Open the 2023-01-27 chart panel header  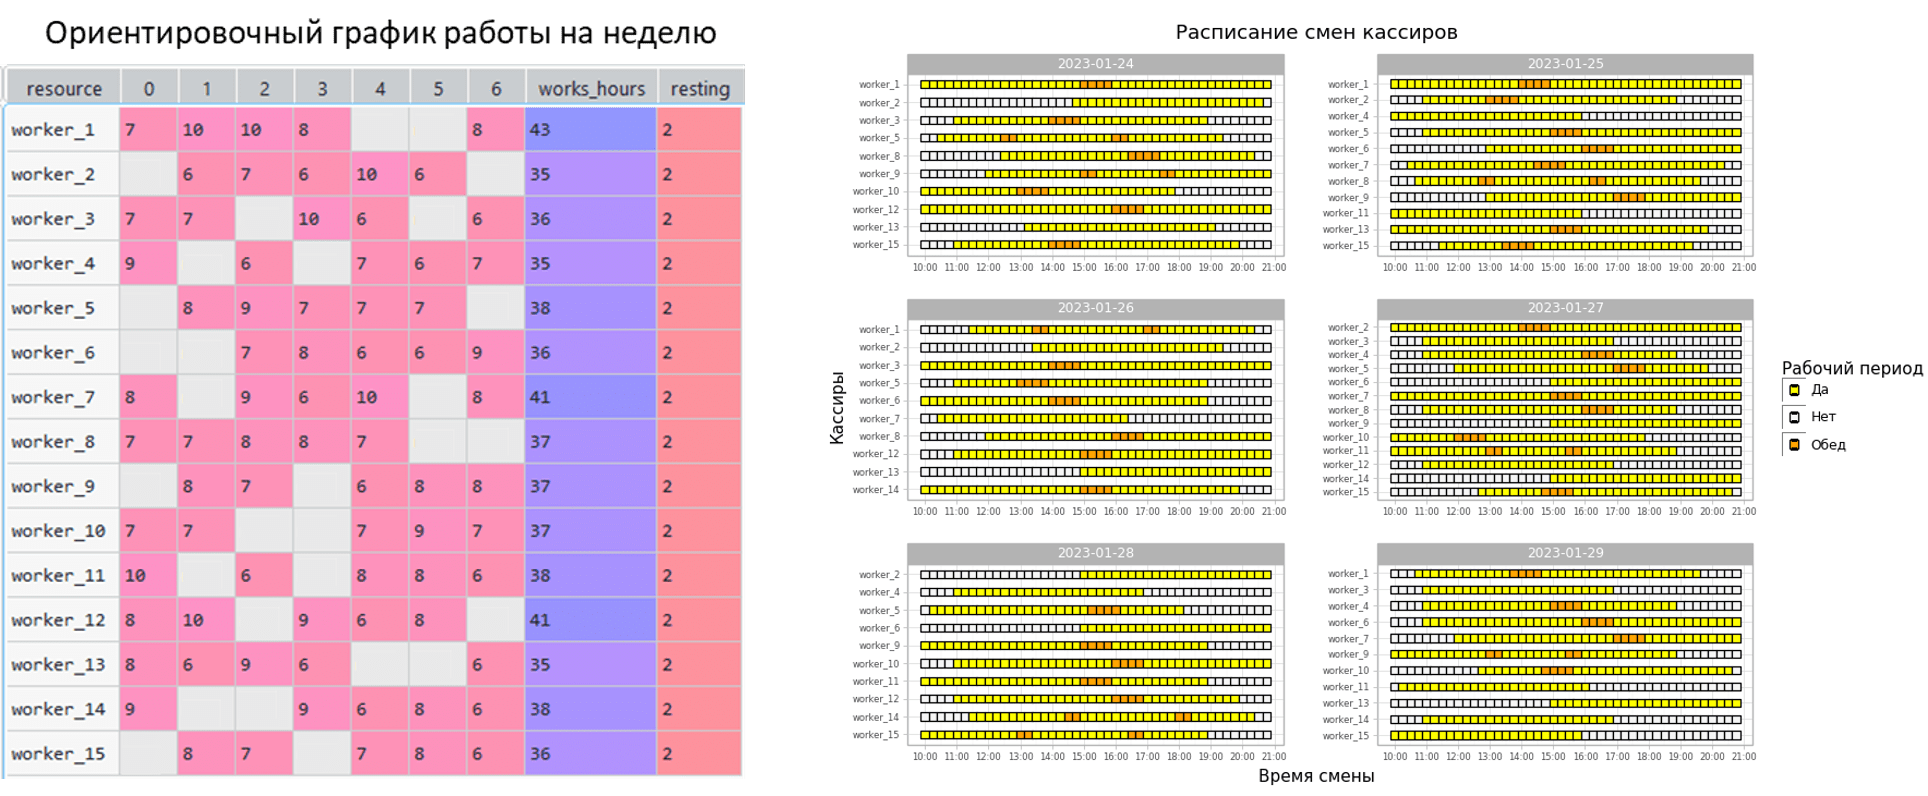point(1565,308)
